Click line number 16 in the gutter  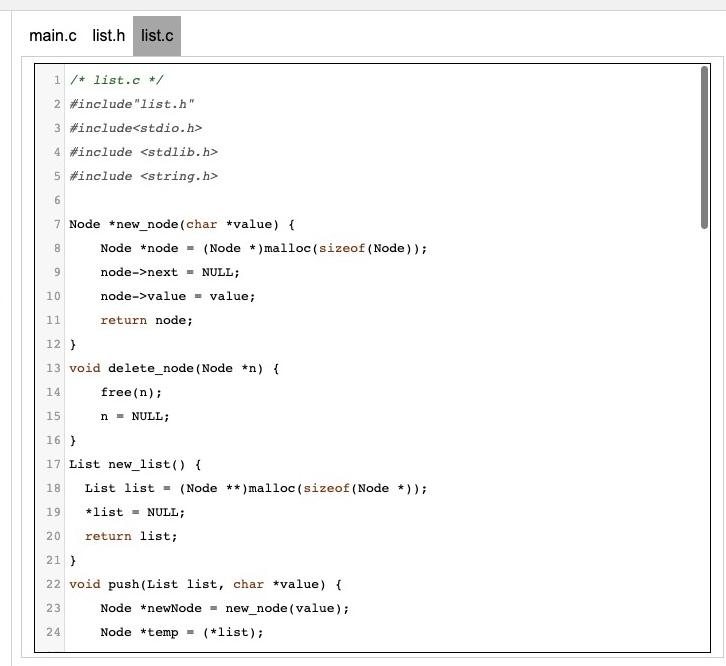click(x=53, y=440)
